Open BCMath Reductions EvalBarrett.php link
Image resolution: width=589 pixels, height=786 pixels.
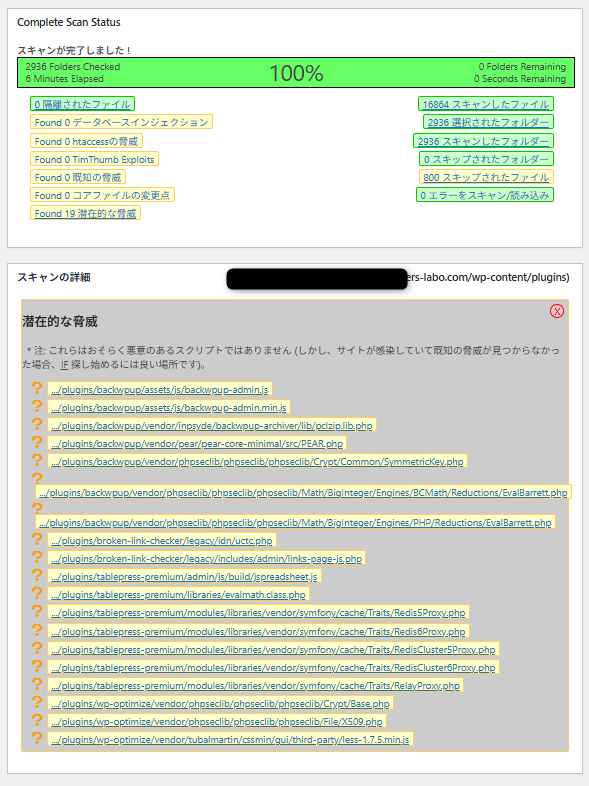(x=303, y=493)
